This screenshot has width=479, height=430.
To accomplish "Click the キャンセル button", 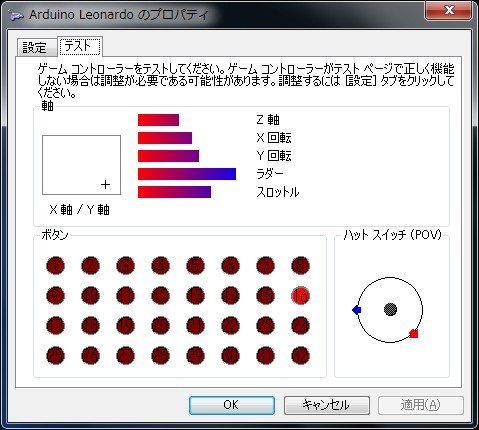I will click(327, 405).
